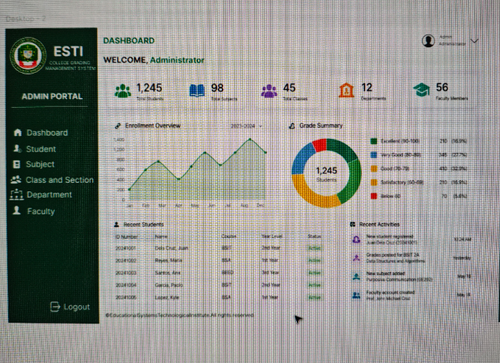Click the Active status for Lopez, Kyle
This screenshot has height=363, width=500.
(314, 297)
